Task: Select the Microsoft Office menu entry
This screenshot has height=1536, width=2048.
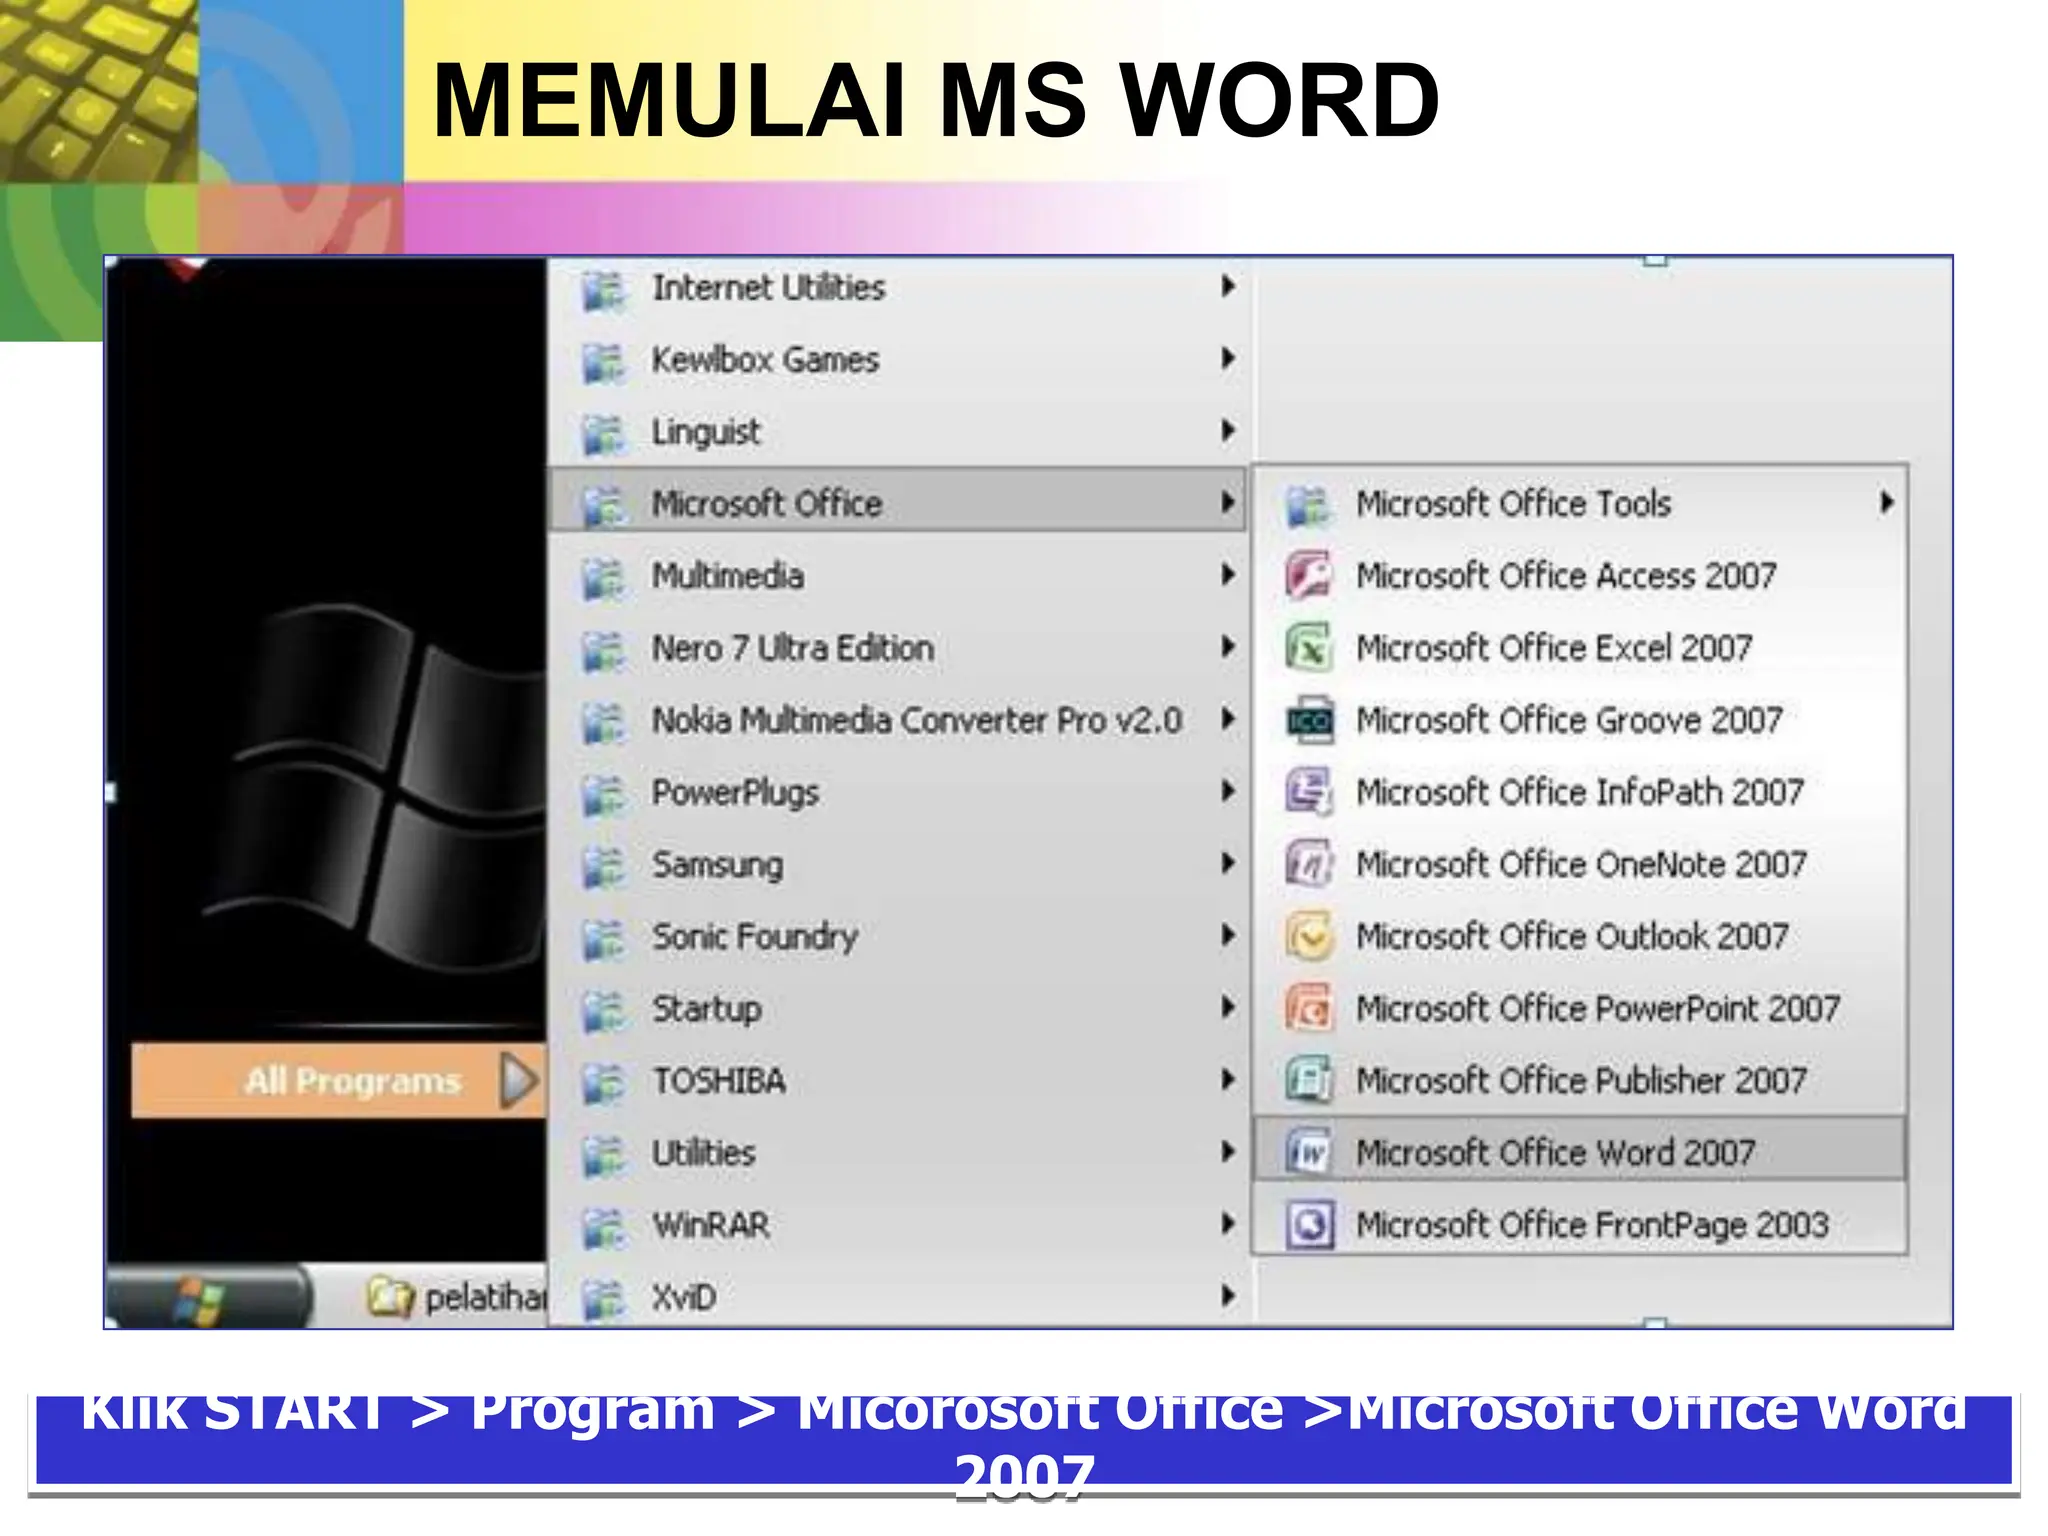Action: tap(767, 503)
